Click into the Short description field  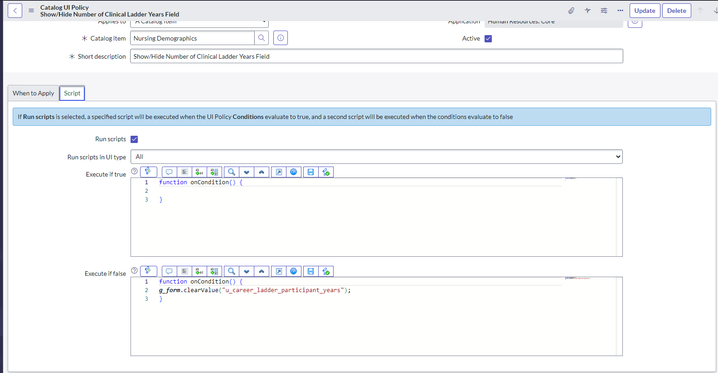click(x=376, y=56)
